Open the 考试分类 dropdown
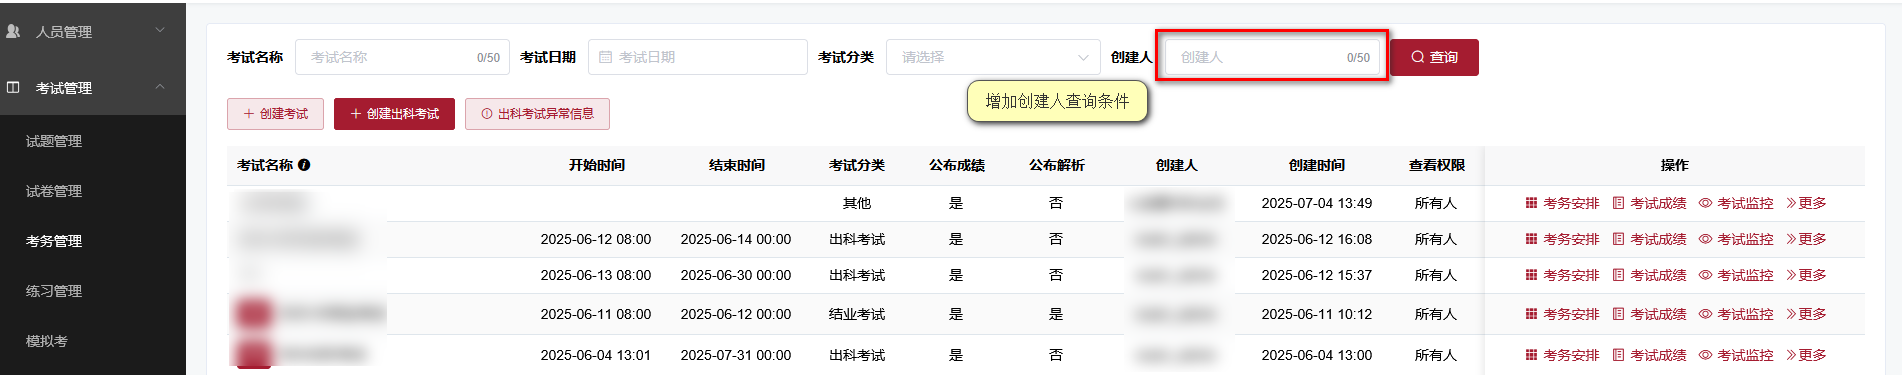The width and height of the screenshot is (1902, 375). pyautogui.click(x=993, y=57)
